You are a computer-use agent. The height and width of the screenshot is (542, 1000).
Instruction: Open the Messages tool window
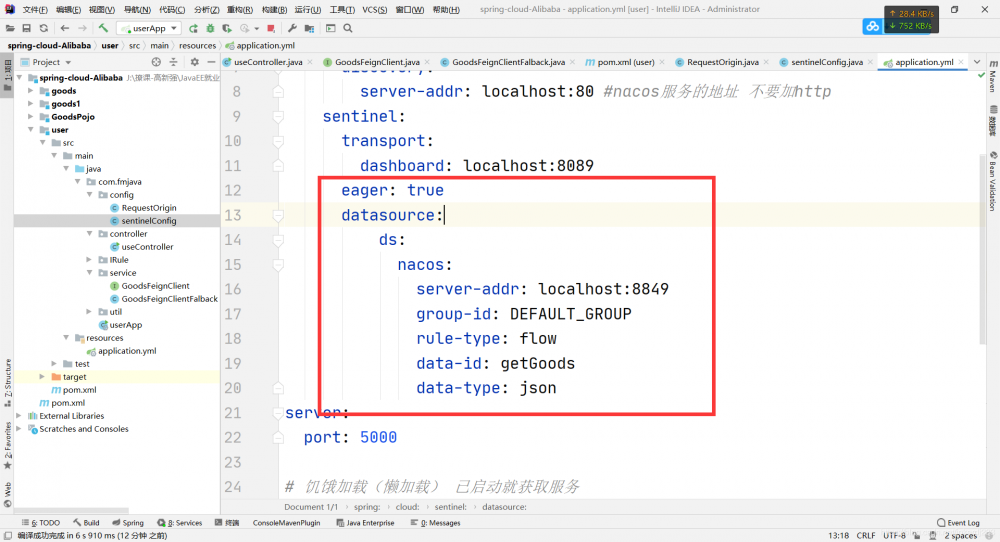(436, 523)
